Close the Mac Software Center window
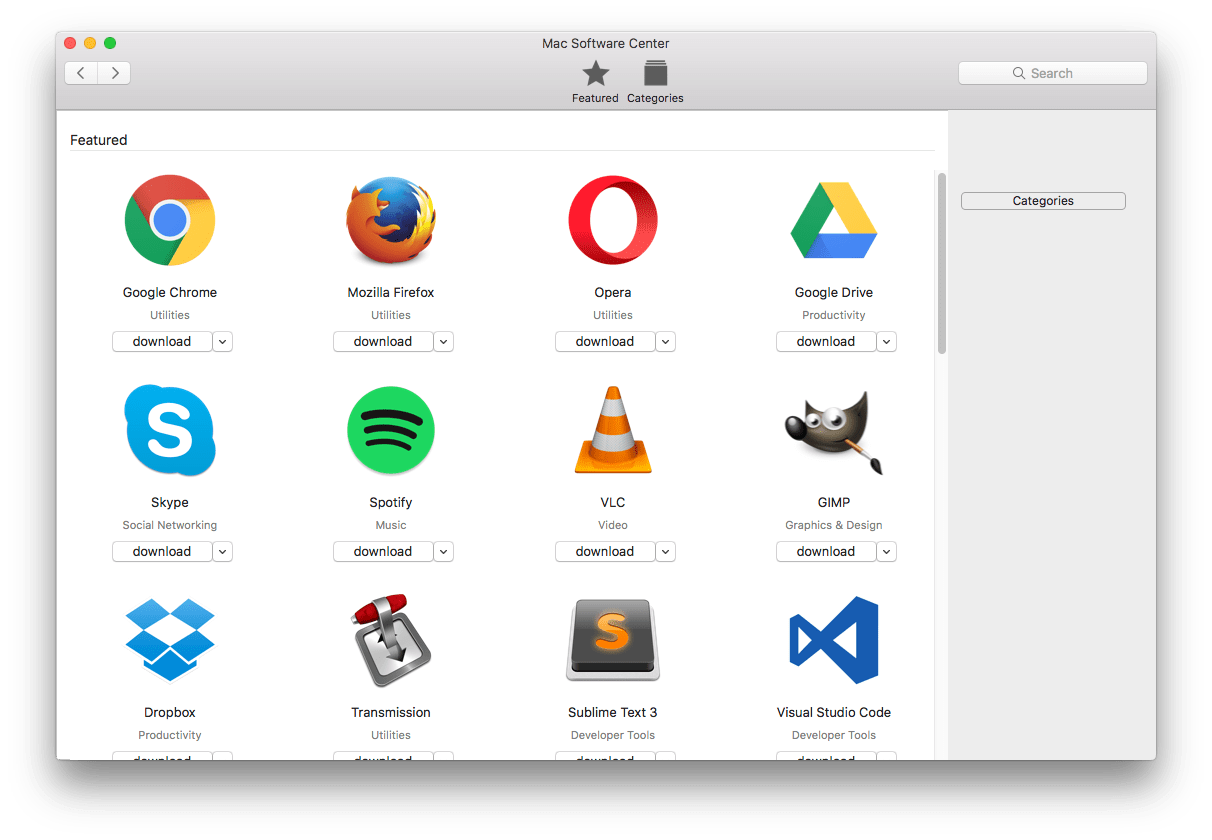1212x840 pixels. click(x=70, y=43)
